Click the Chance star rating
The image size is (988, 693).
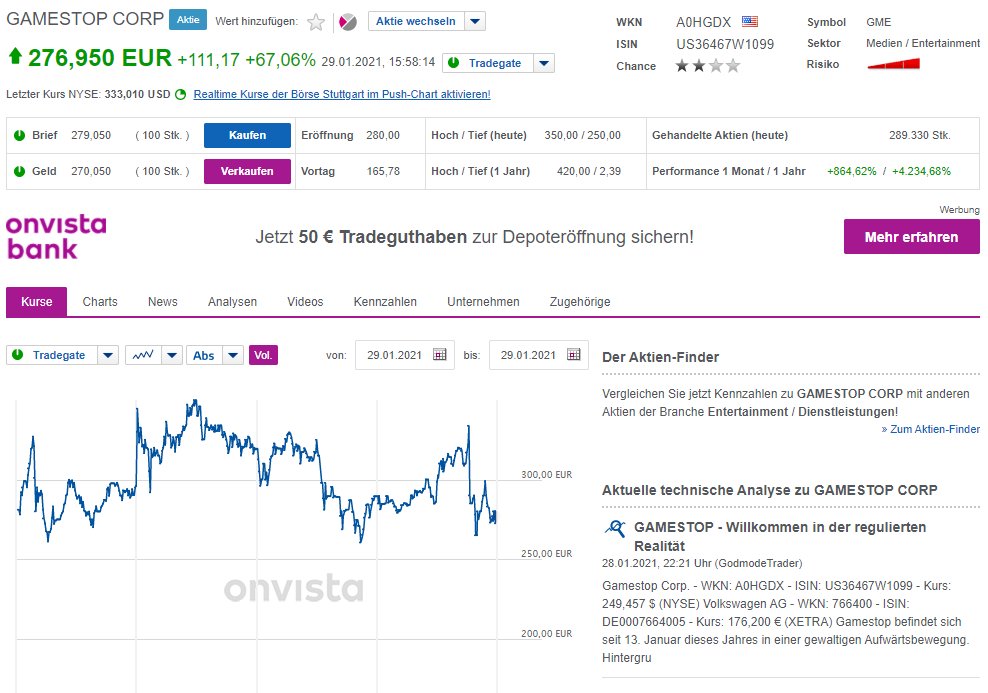(708, 66)
